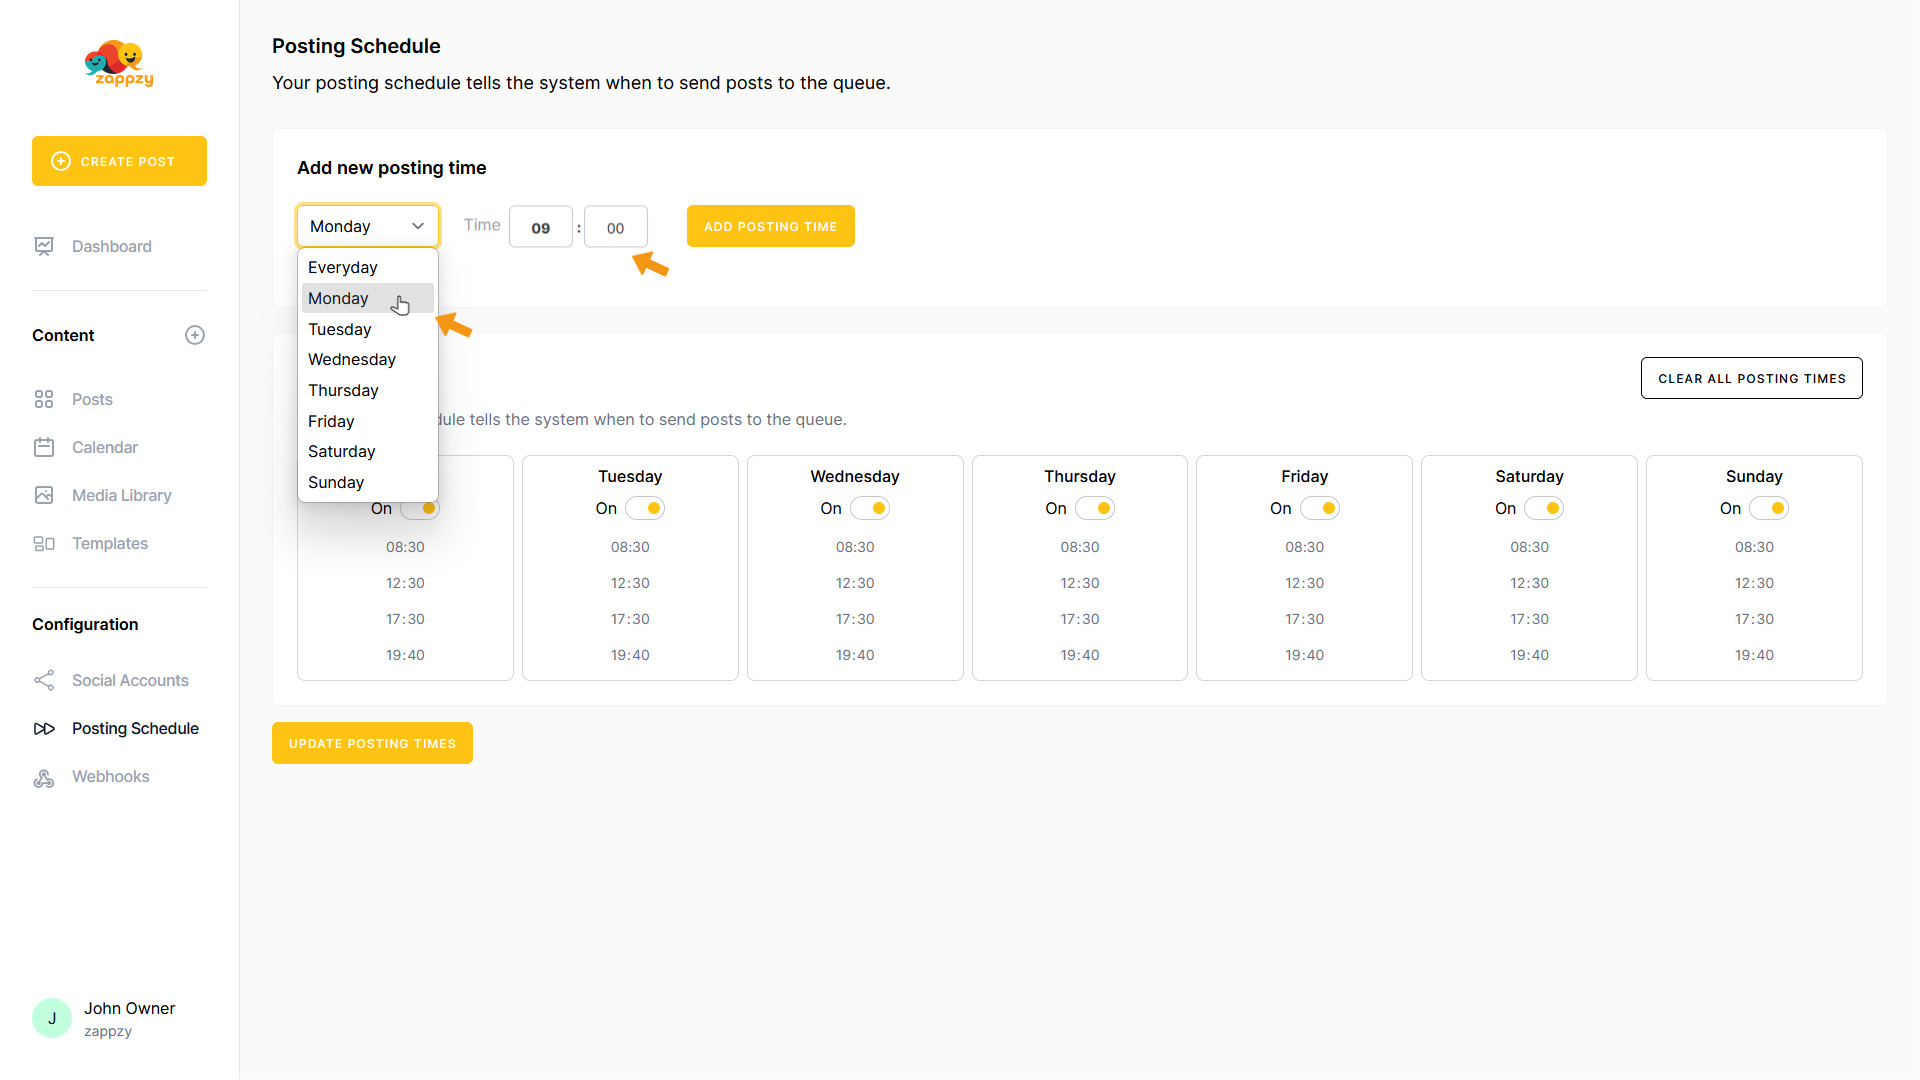Screen dimensions: 1920x1080
Task: Select Friday in the day menu
Action: (331, 421)
